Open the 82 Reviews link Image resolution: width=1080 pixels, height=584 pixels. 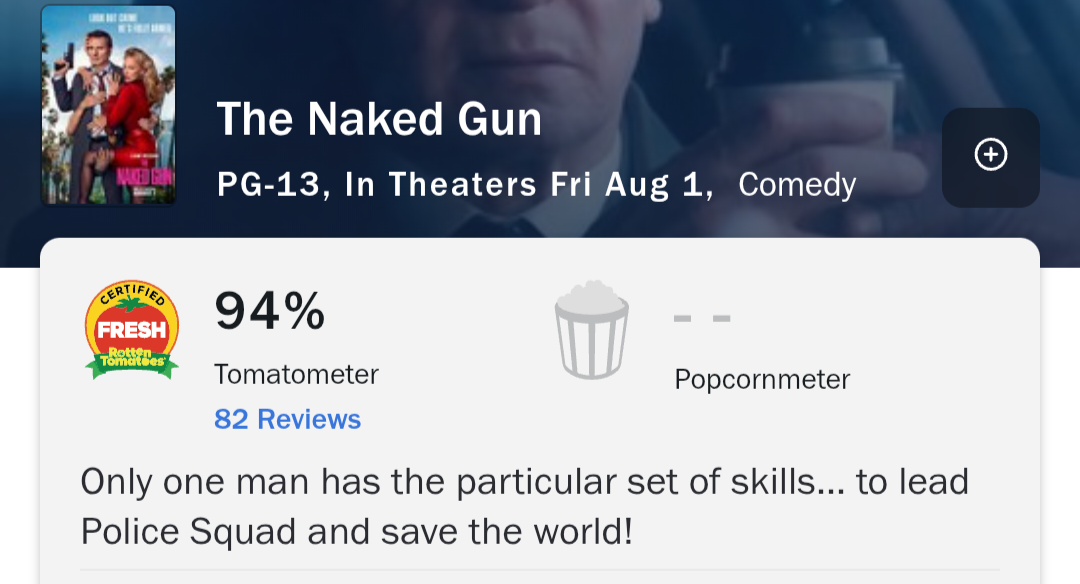(x=287, y=419)
